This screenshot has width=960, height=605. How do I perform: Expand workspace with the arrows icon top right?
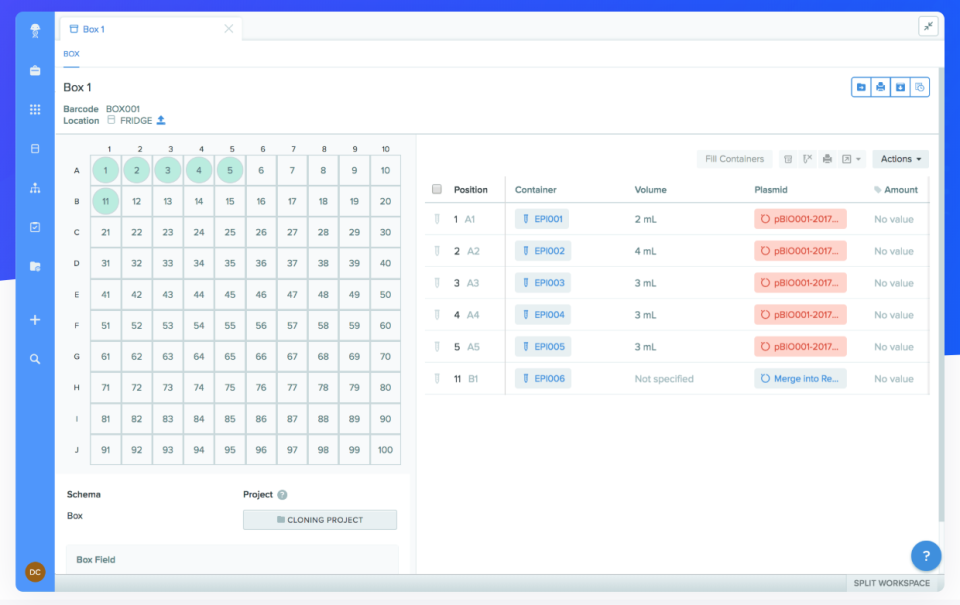click(x=928, y=26)
